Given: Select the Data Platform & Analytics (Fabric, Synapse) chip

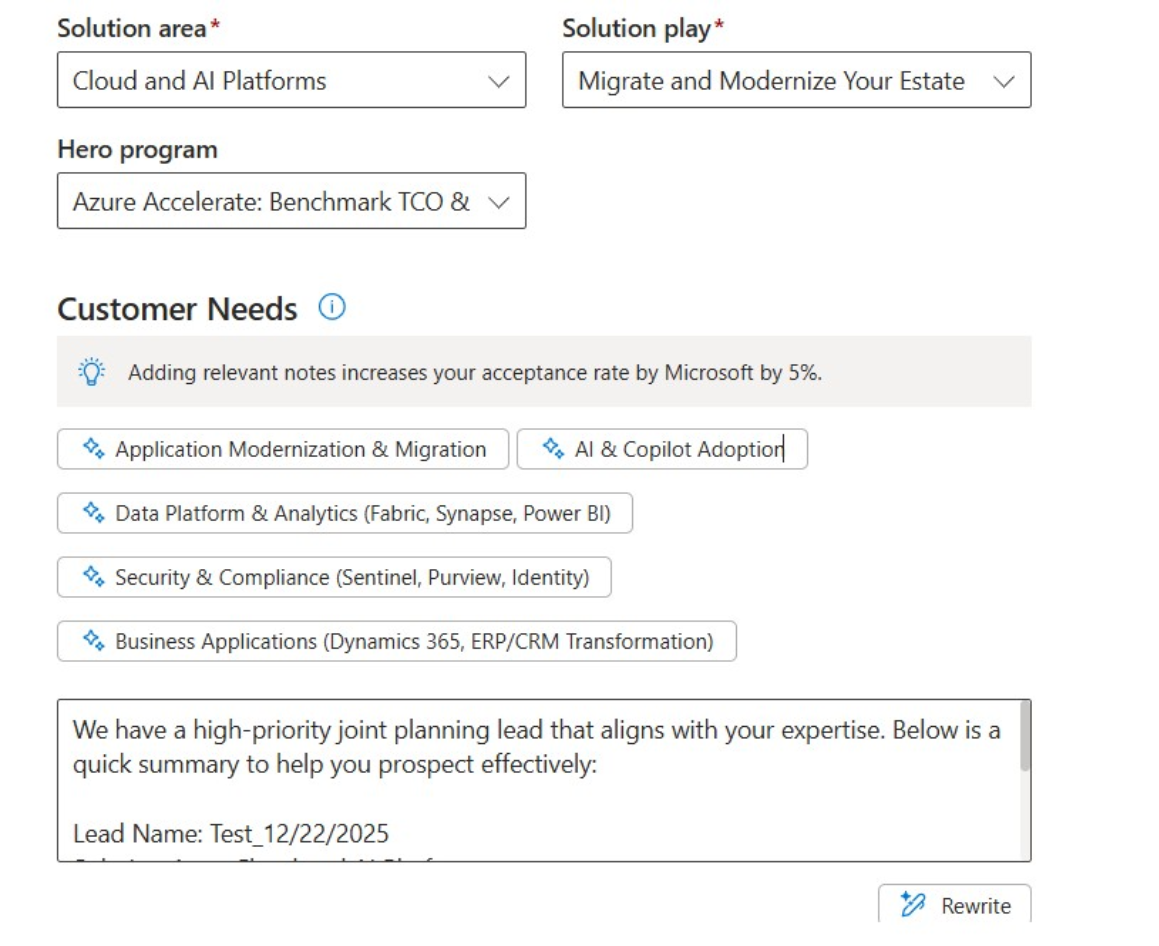Looking at the screenshot, I should 345,513.
